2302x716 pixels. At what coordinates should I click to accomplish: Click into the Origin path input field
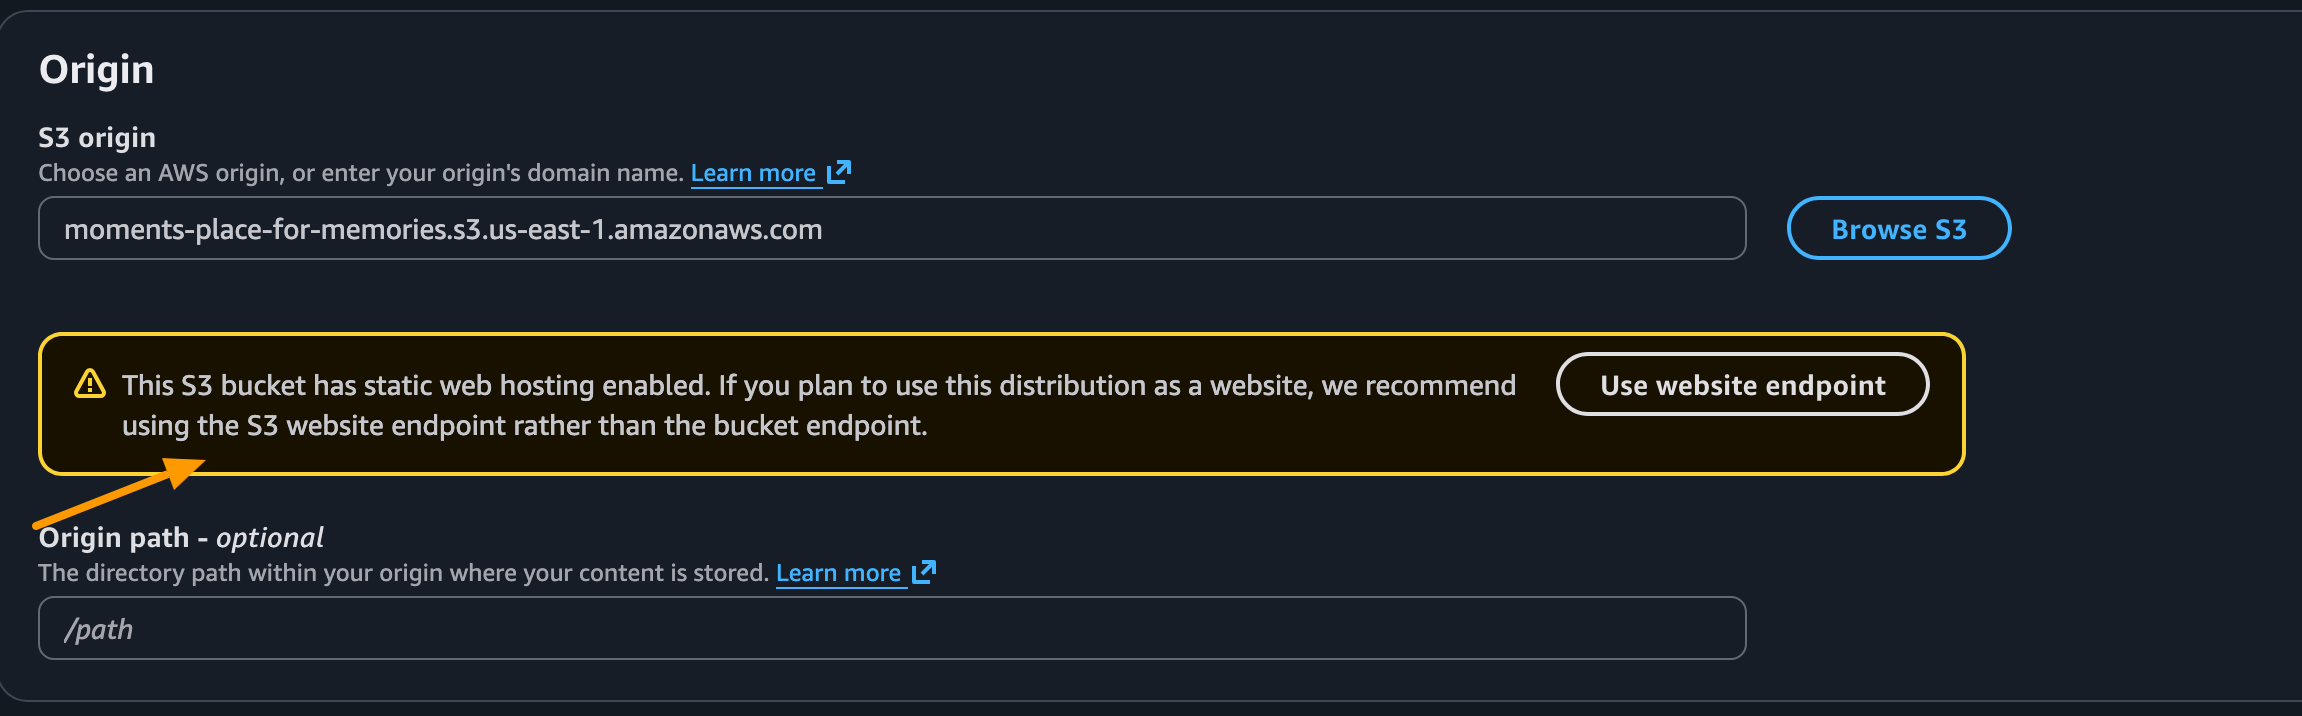tap(890, 629)
